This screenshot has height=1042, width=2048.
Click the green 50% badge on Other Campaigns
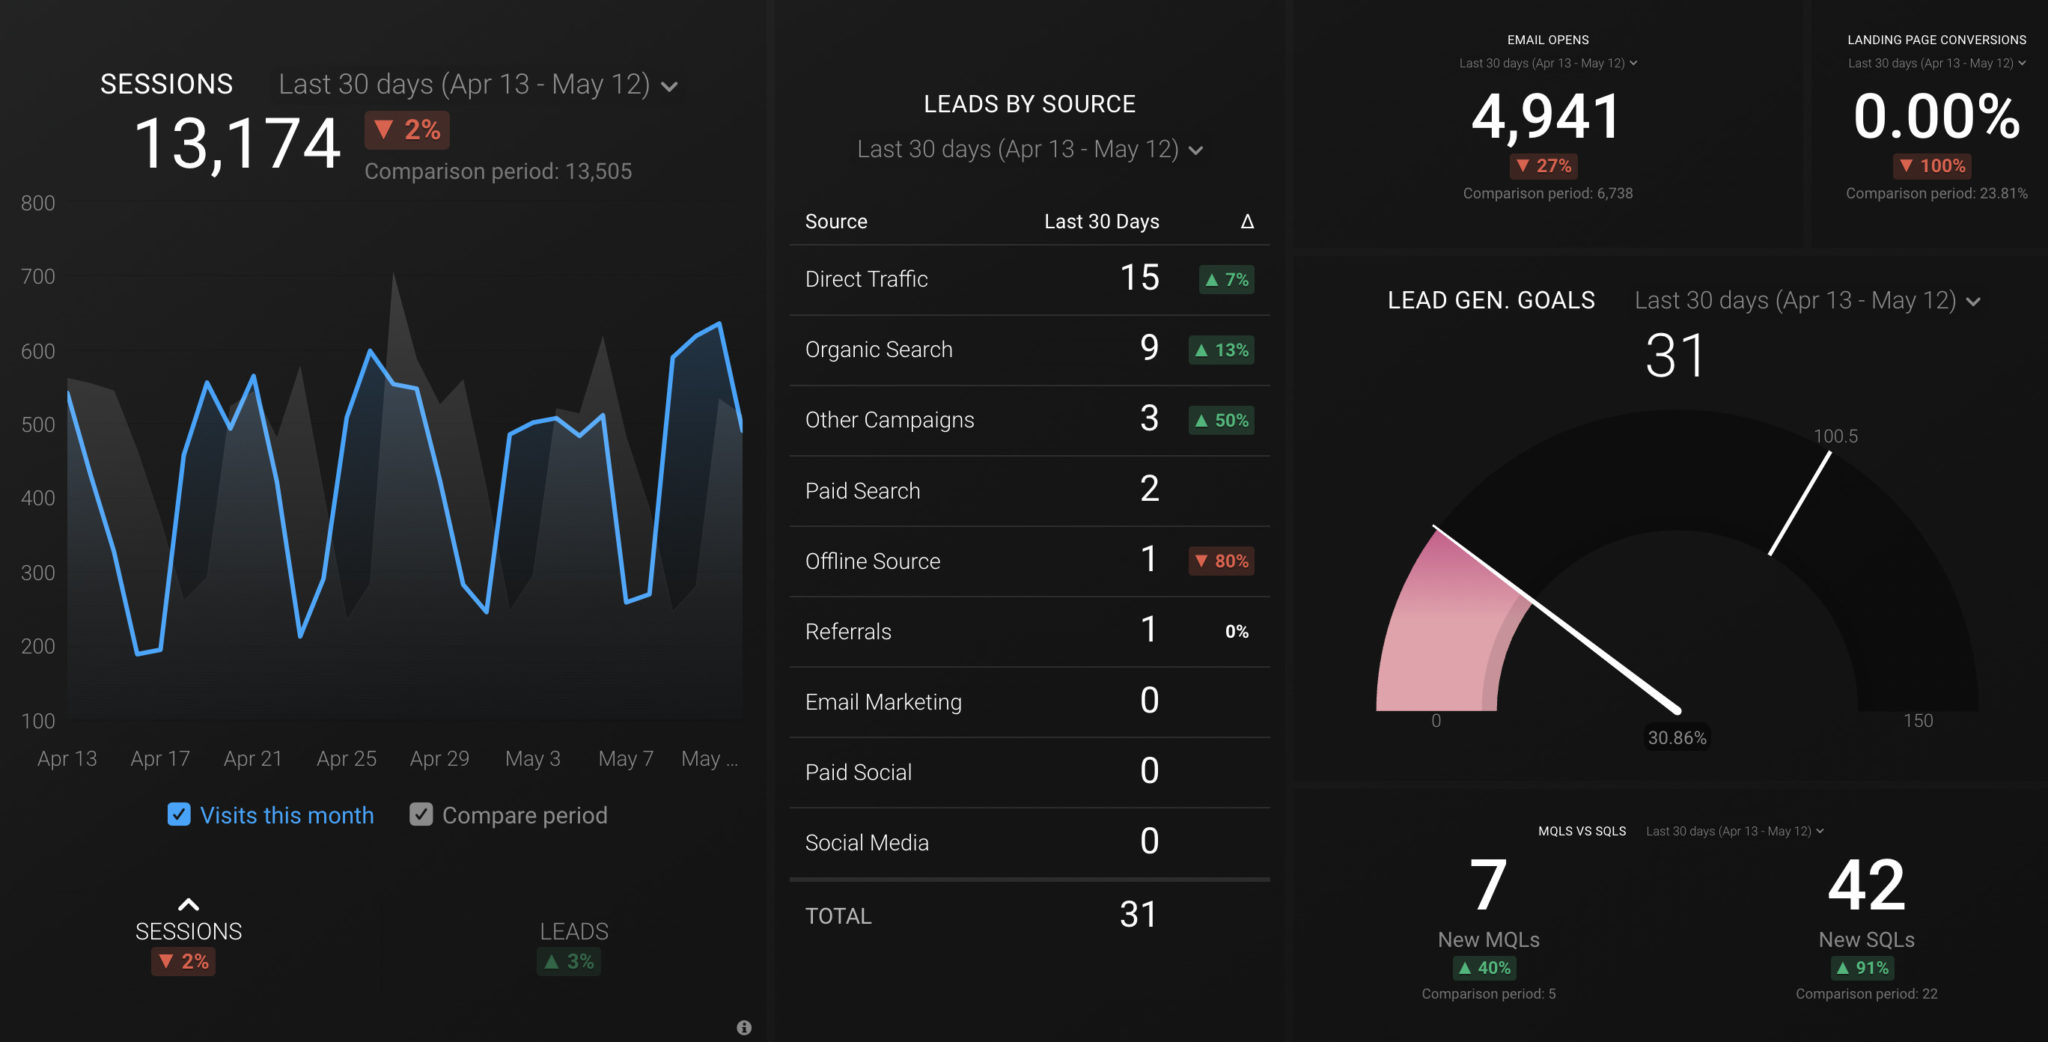(x=1222, y=421)
